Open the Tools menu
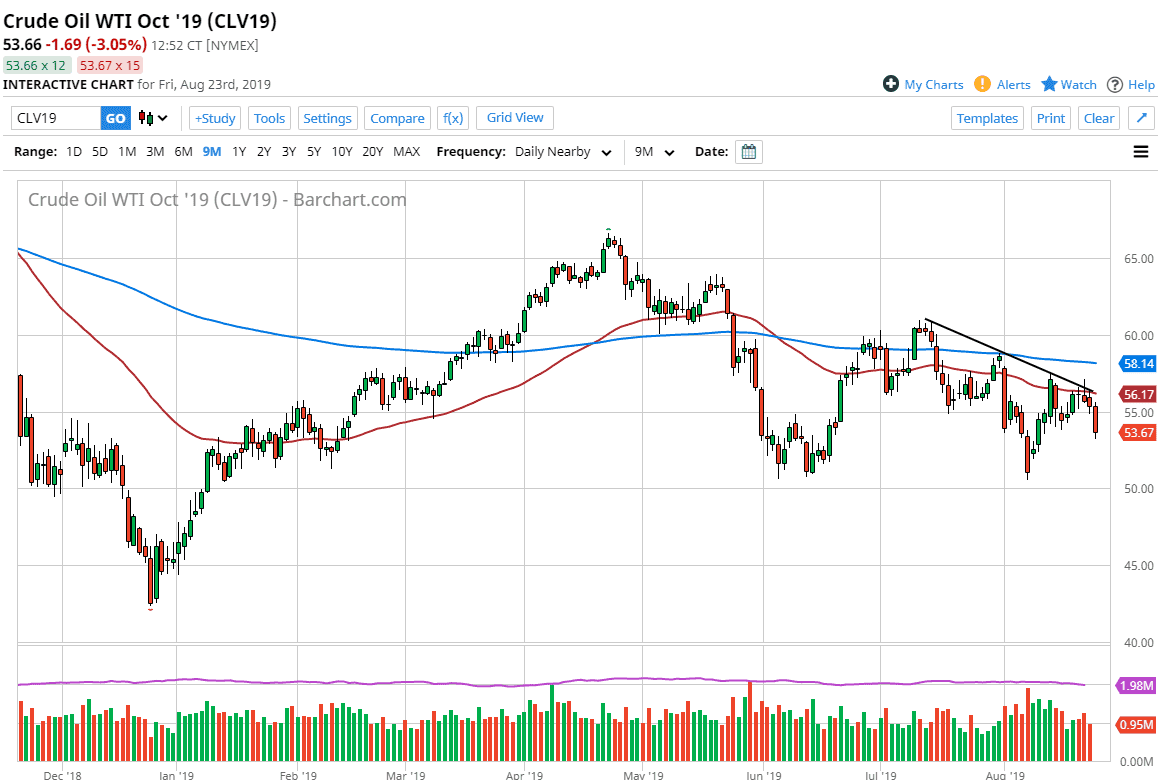The image size is (1168, 780). [x=269, y=118]
